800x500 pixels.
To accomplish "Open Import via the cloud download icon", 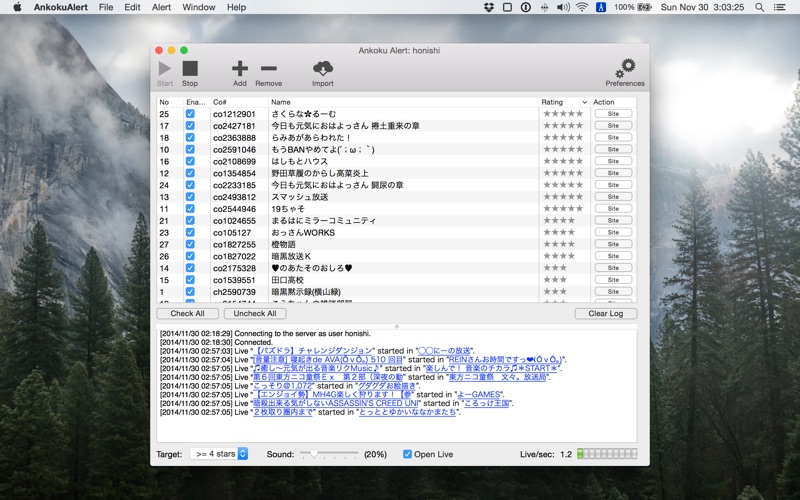I will tap(322, 68).
